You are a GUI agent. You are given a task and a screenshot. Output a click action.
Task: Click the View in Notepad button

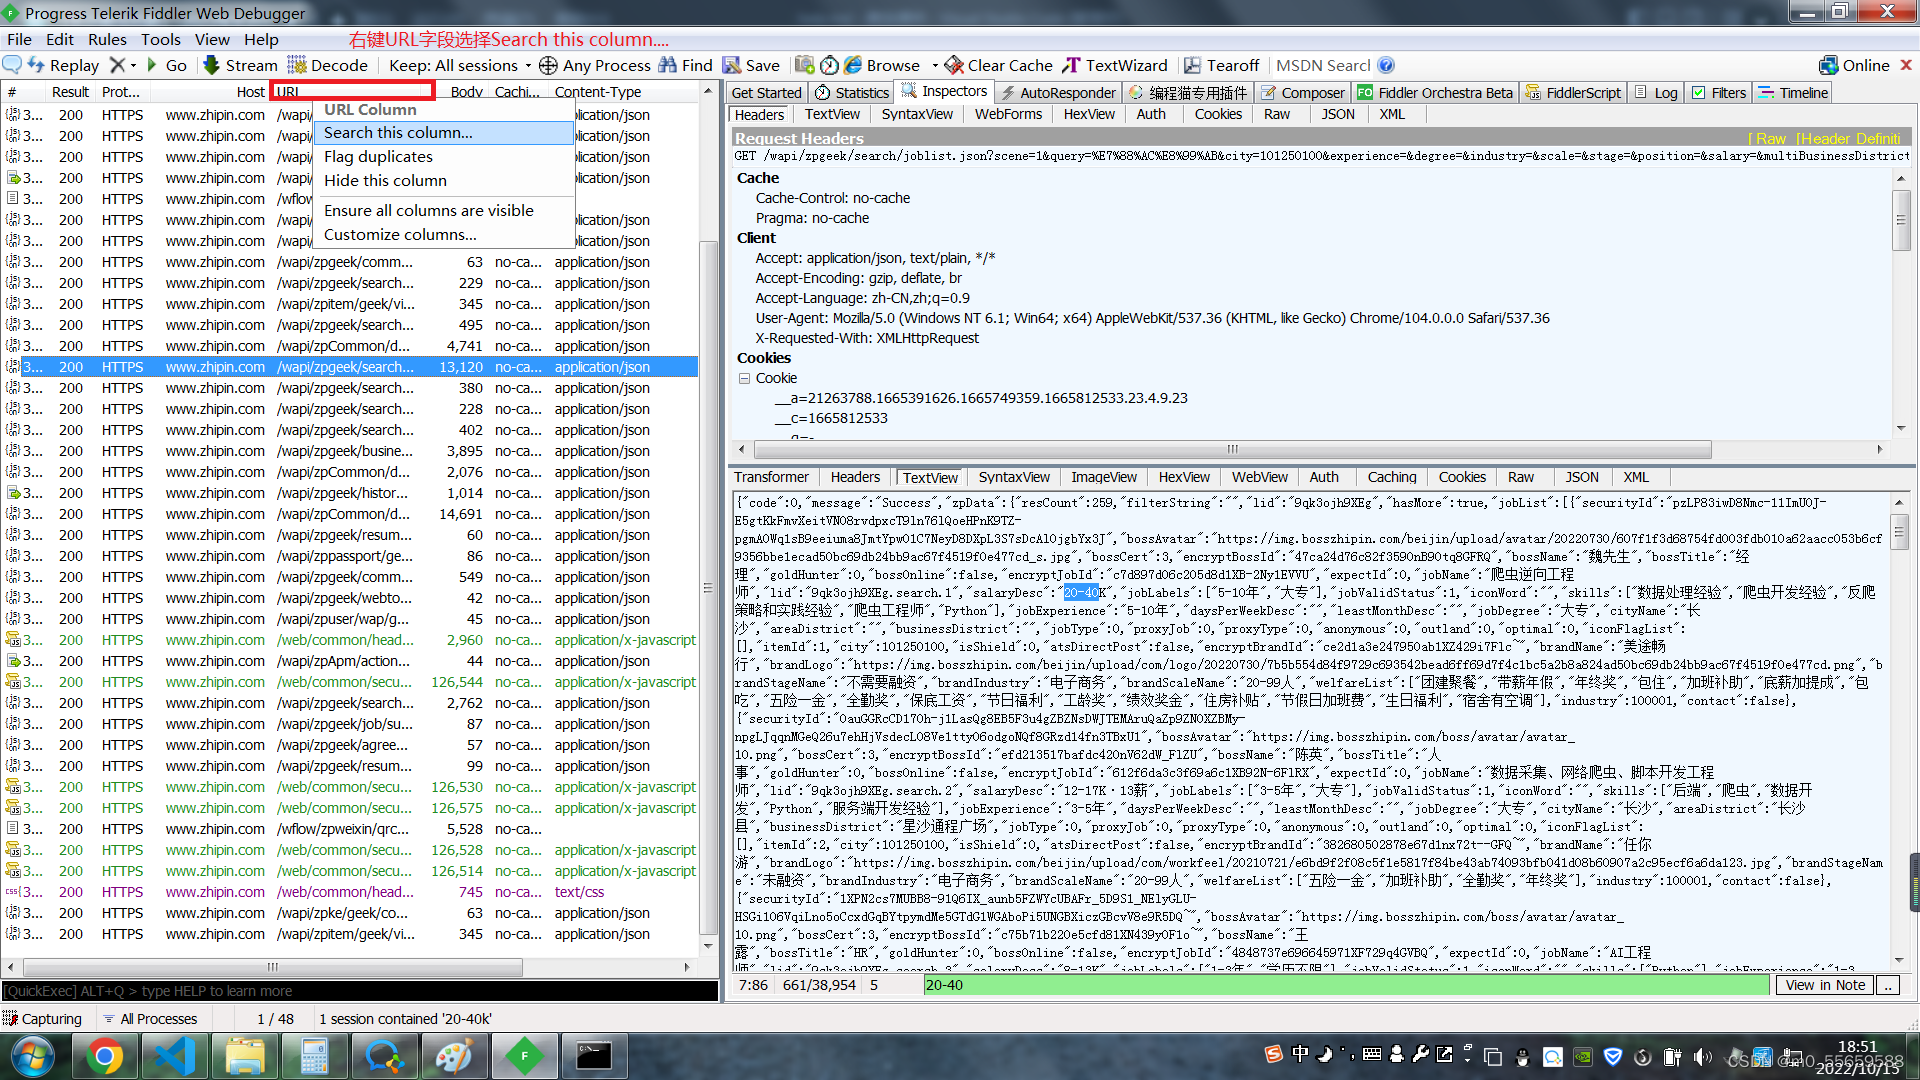click(1825, 985)
